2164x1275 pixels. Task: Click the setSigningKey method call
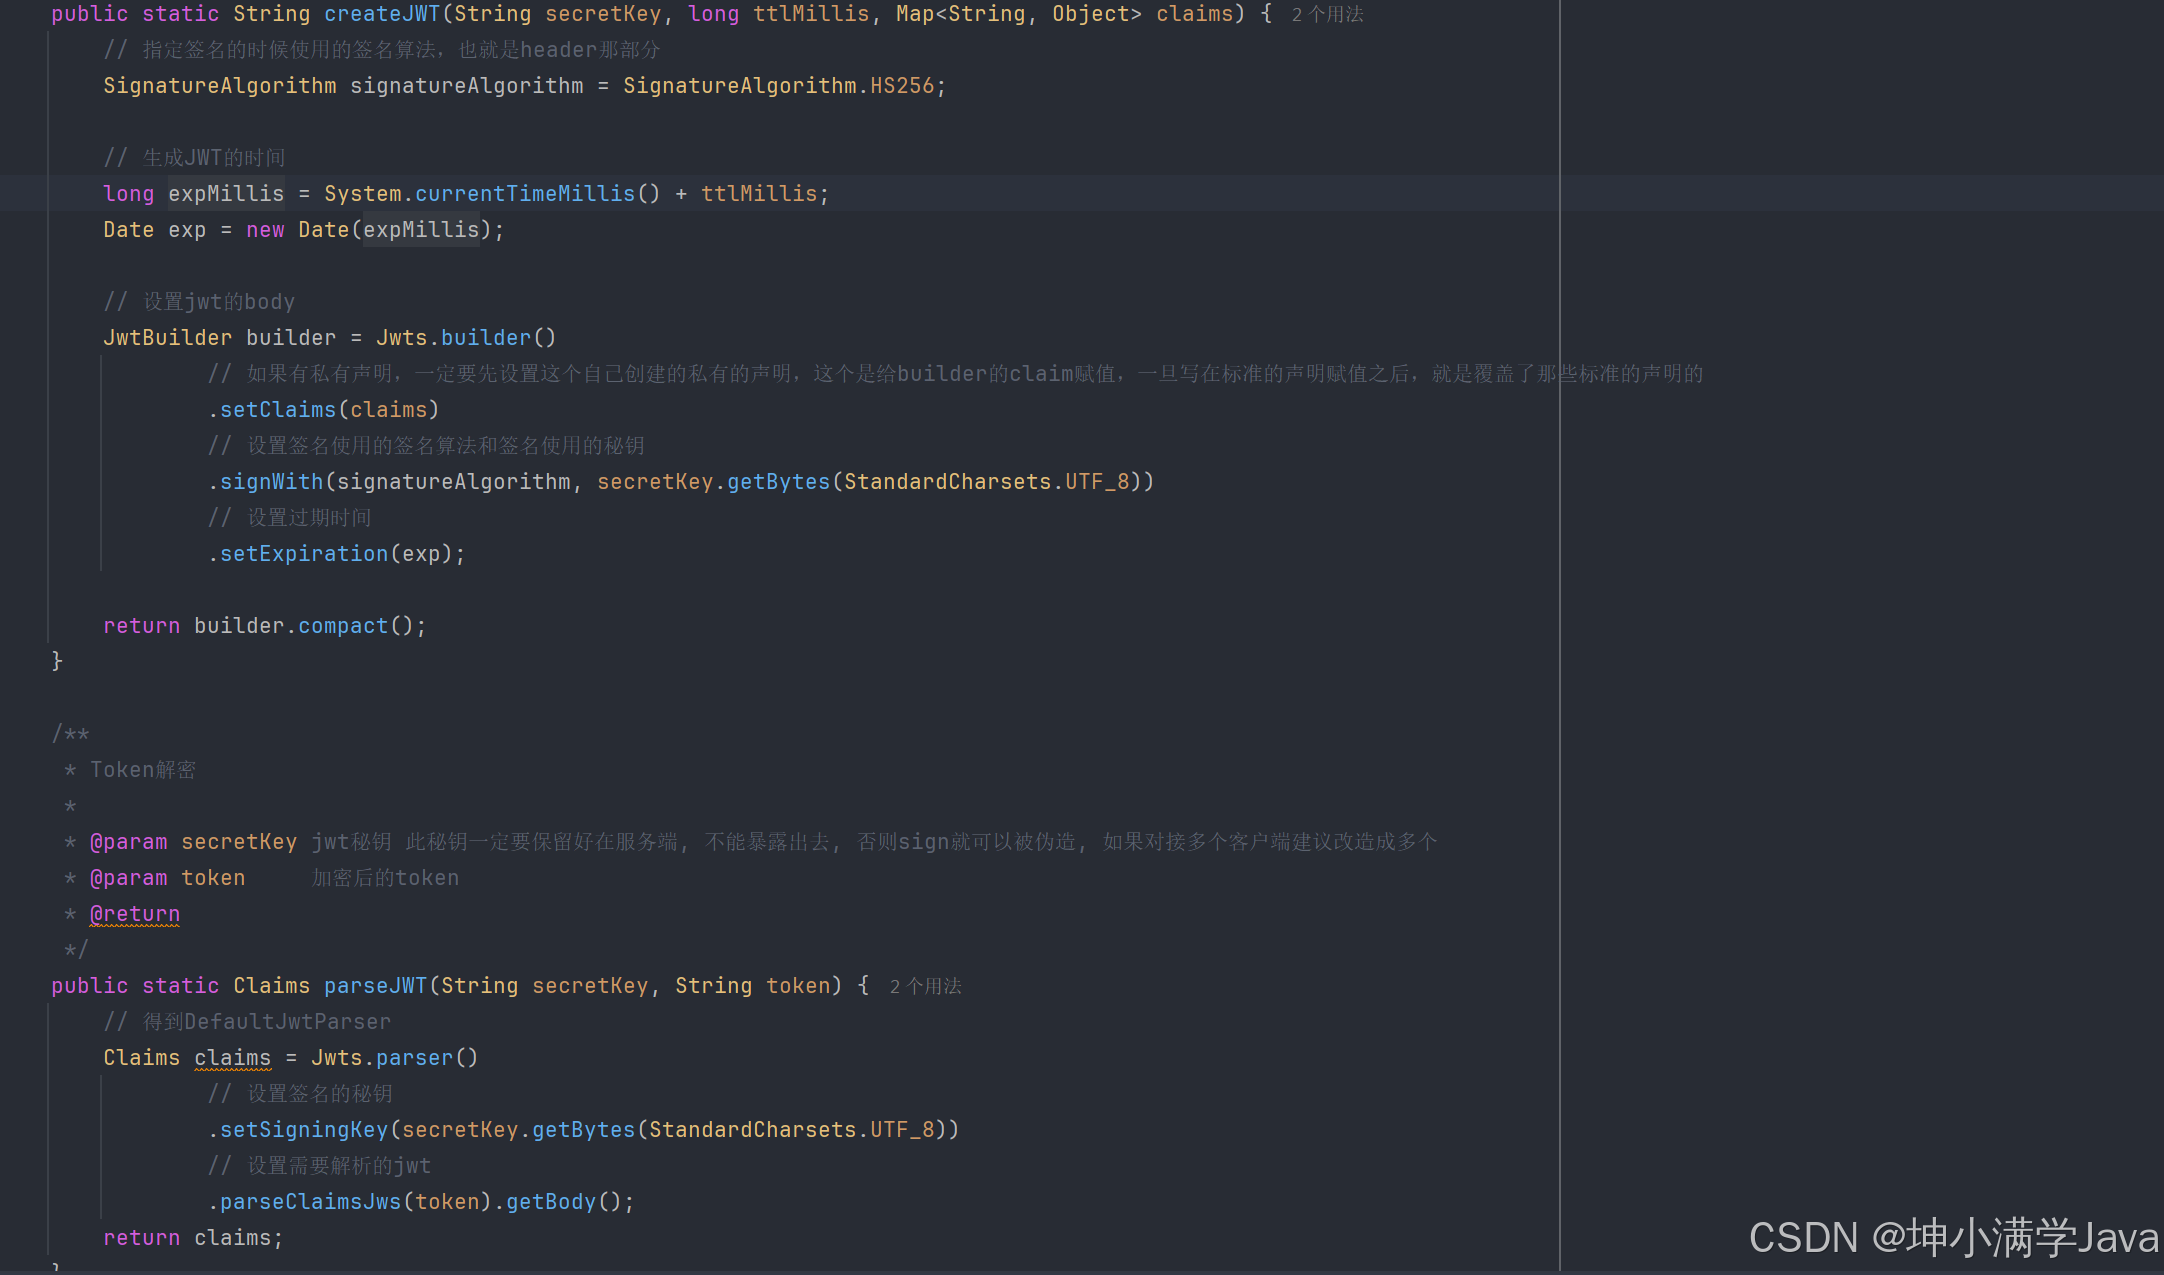(303, 1130)
